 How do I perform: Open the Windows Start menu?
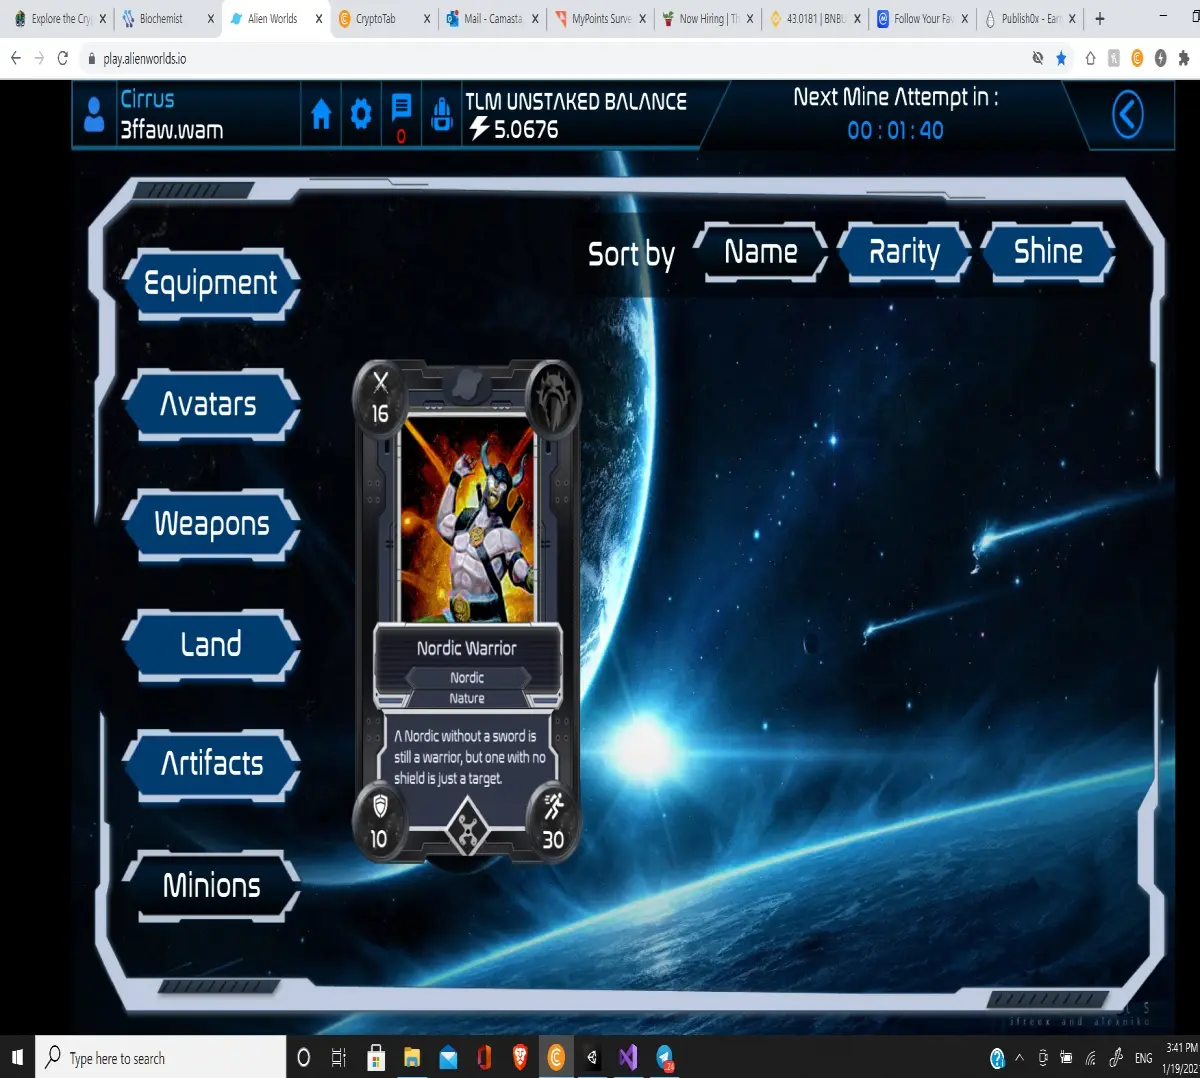tap(17, 1057)
